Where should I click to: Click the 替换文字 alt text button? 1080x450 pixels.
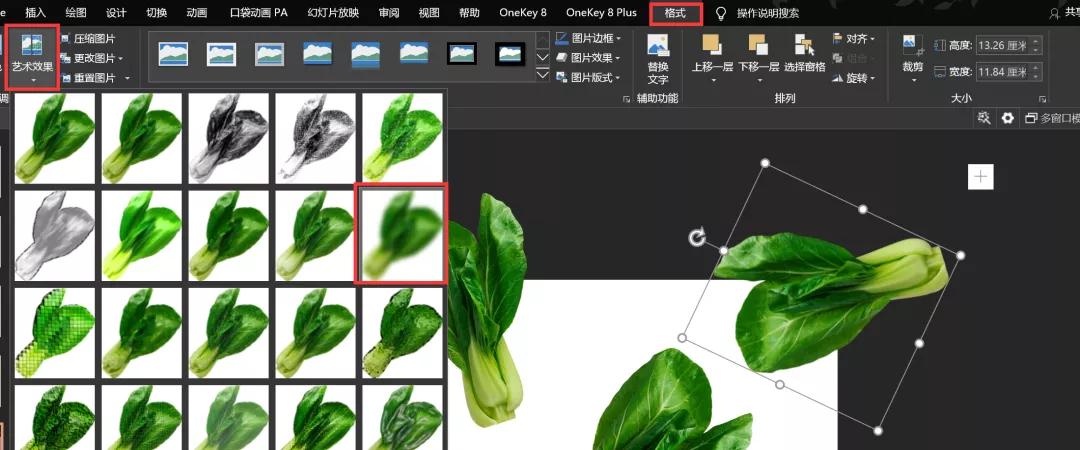coord(658,59)
